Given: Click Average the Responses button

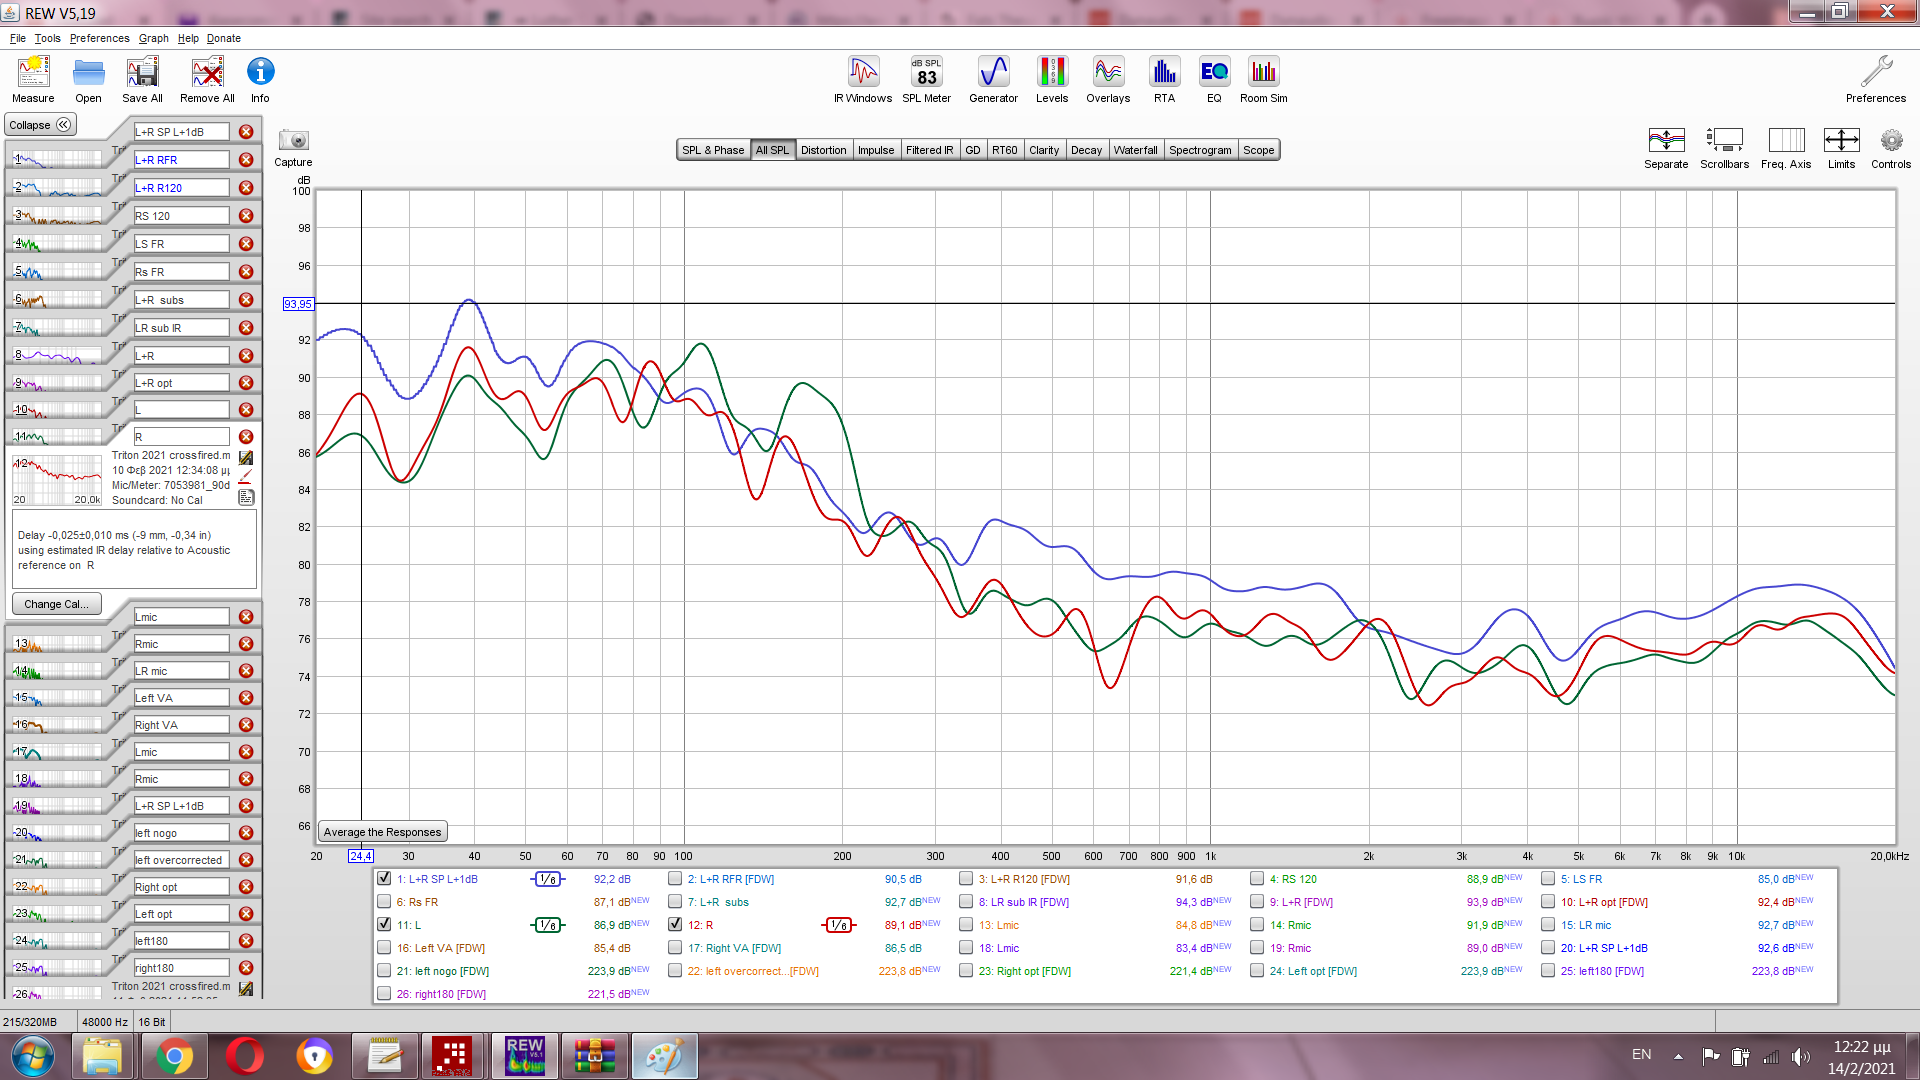Looking at the screenshot, I should pos(382,832).
